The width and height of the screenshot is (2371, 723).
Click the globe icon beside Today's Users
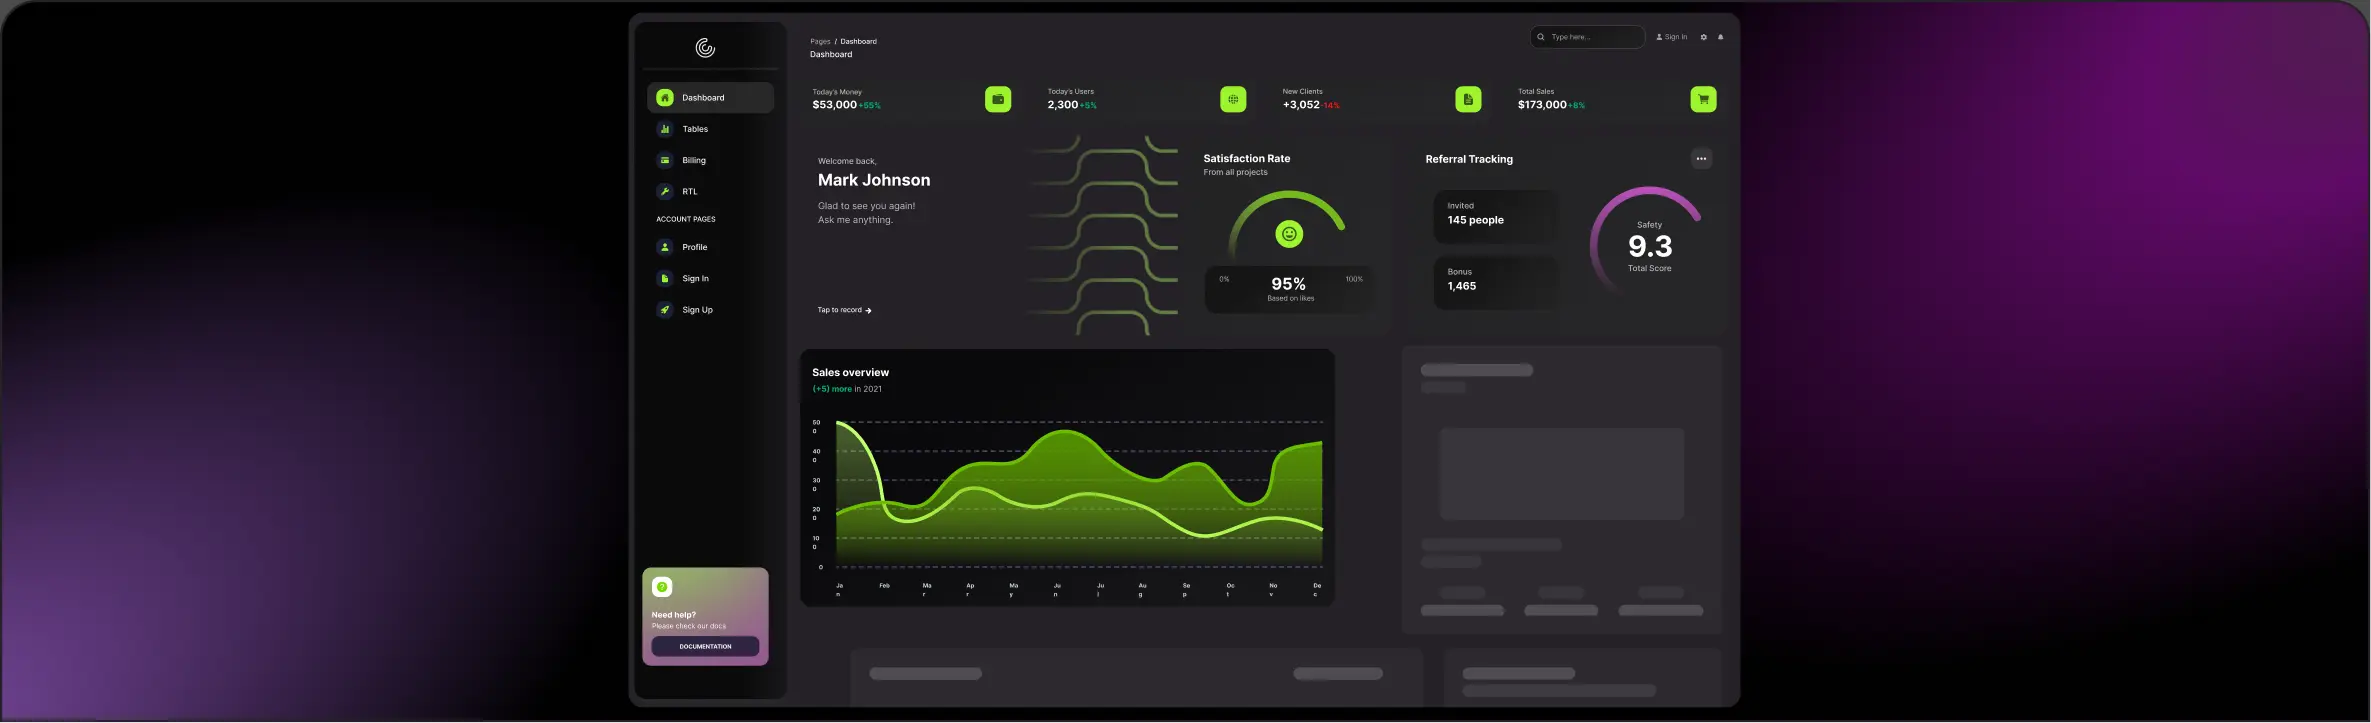click(x=1233, y=100)
